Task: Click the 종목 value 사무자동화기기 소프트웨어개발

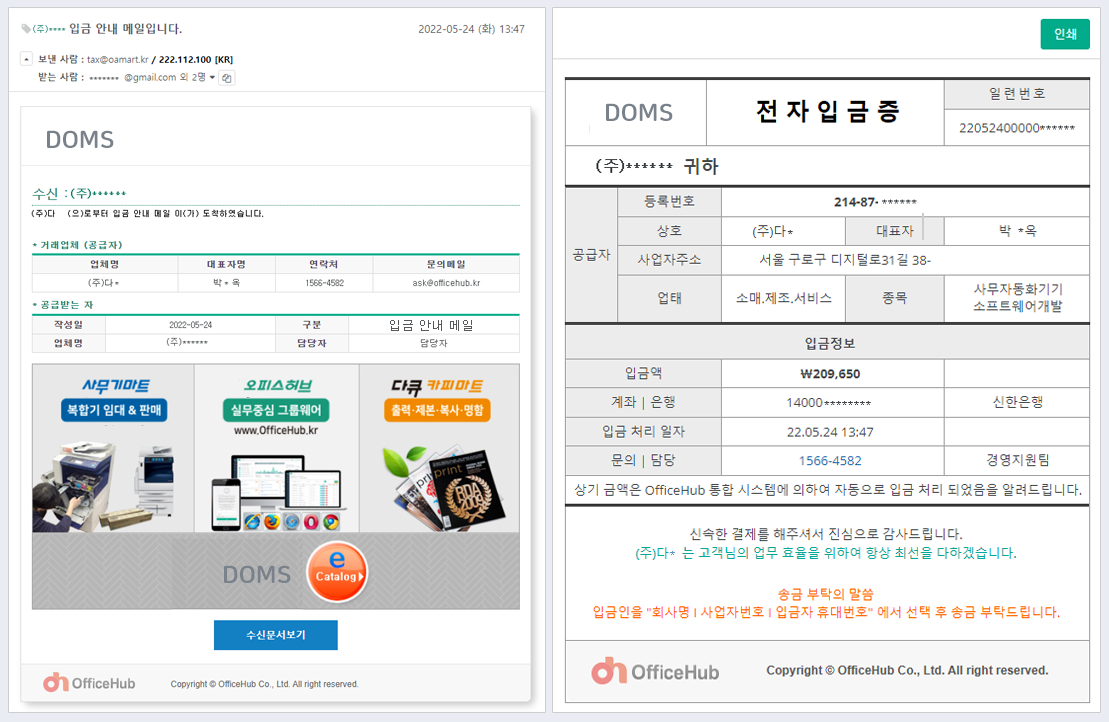Action: point(1017,298)
